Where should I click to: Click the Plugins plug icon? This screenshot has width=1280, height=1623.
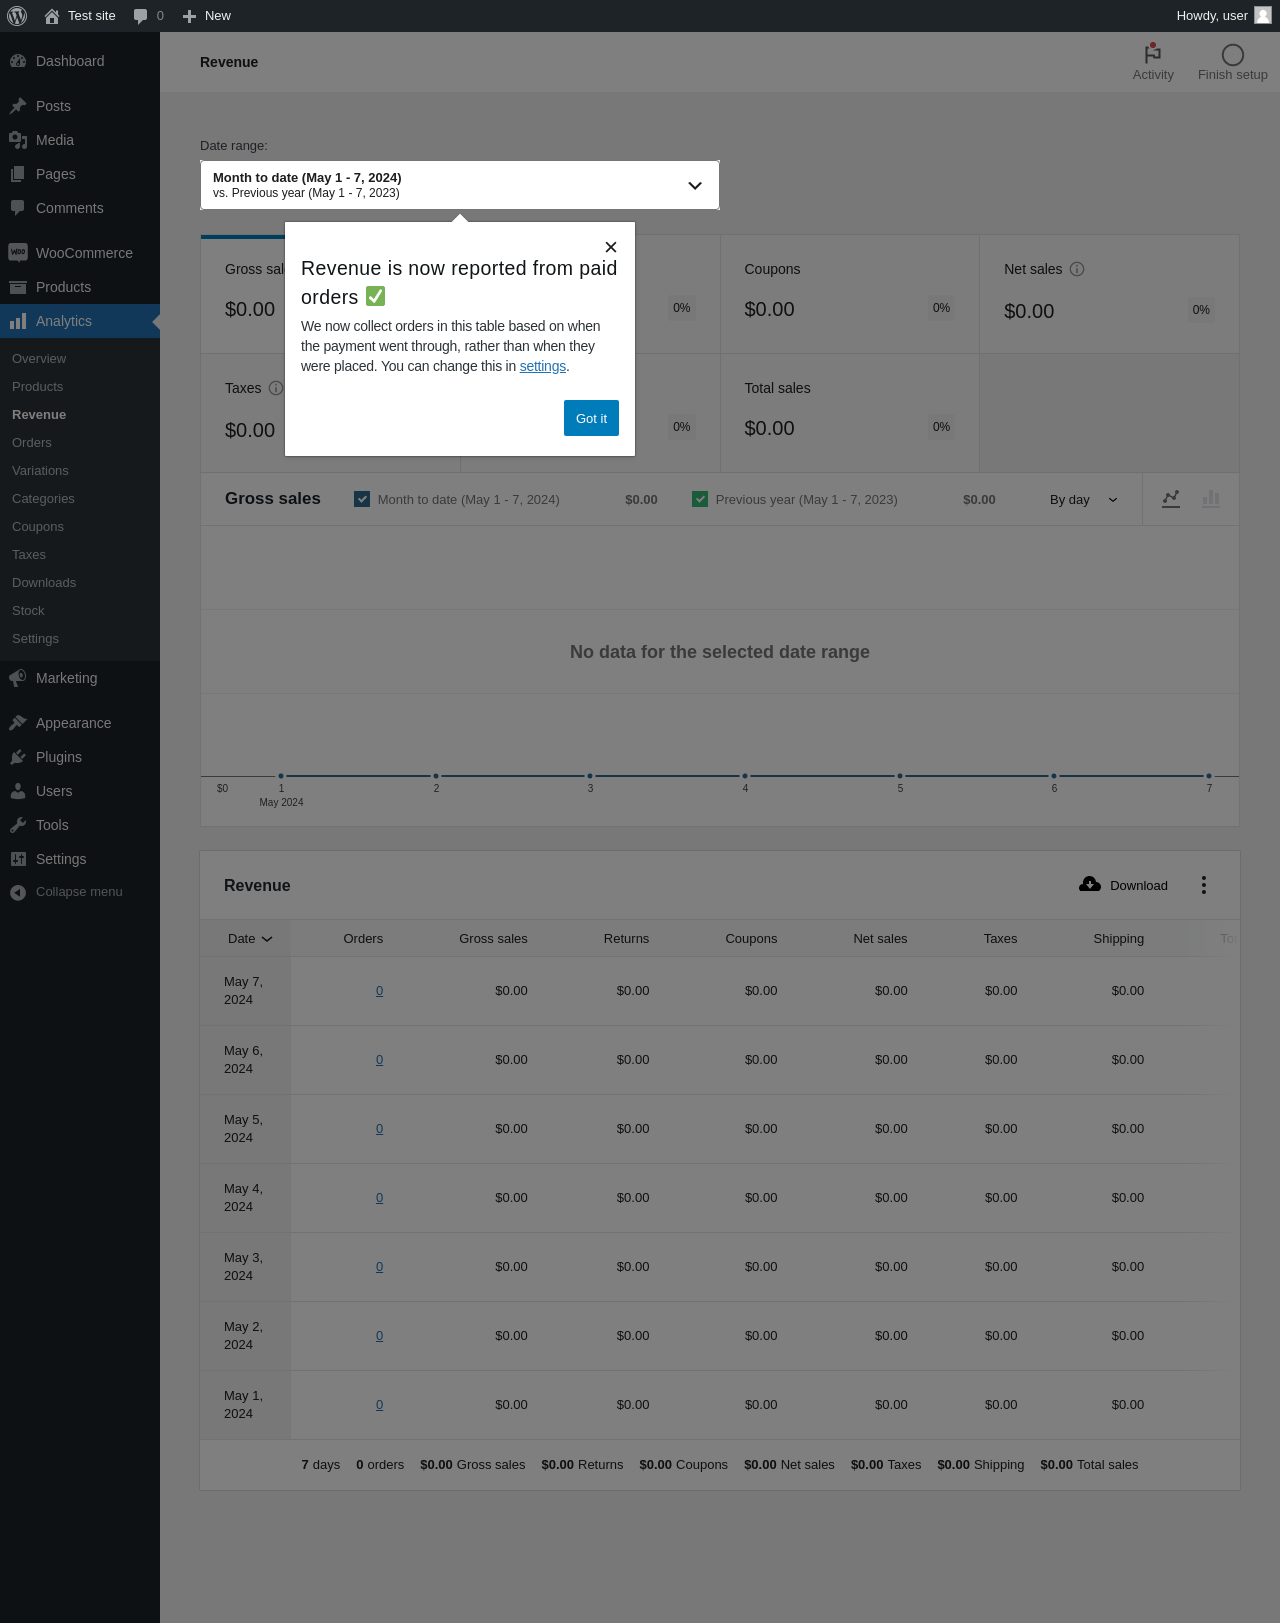18,757
